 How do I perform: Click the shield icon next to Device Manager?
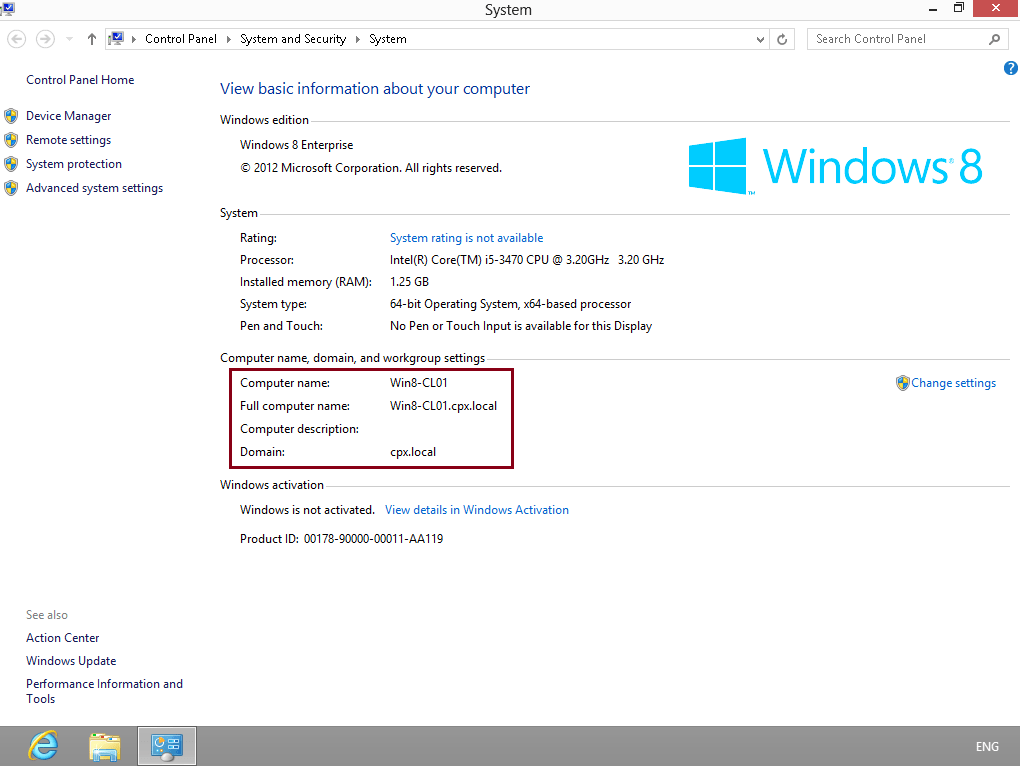(11, 116)
